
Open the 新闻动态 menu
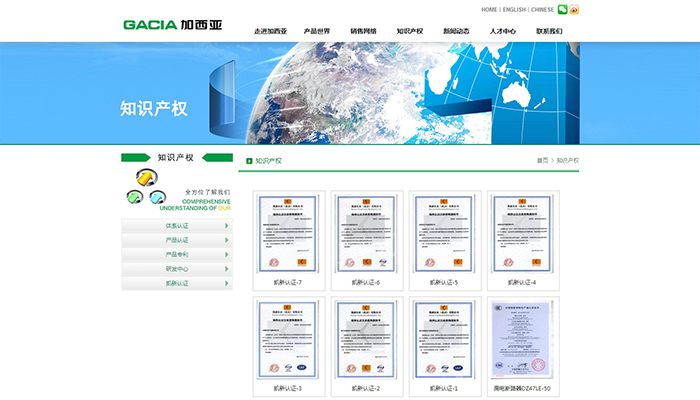456,31
